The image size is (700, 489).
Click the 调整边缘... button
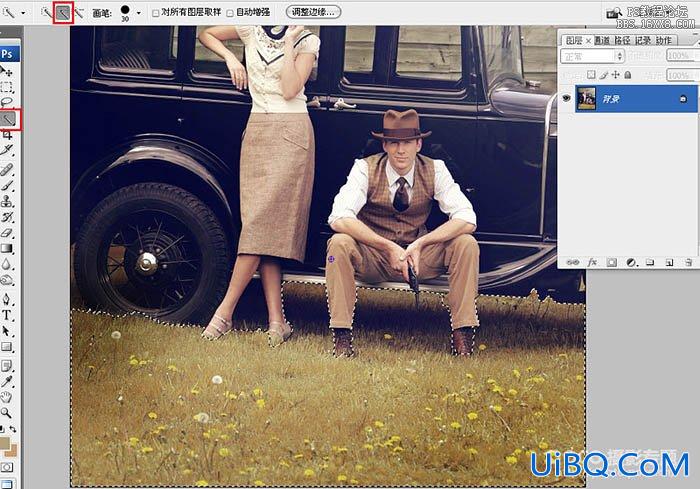coord(313,12)
